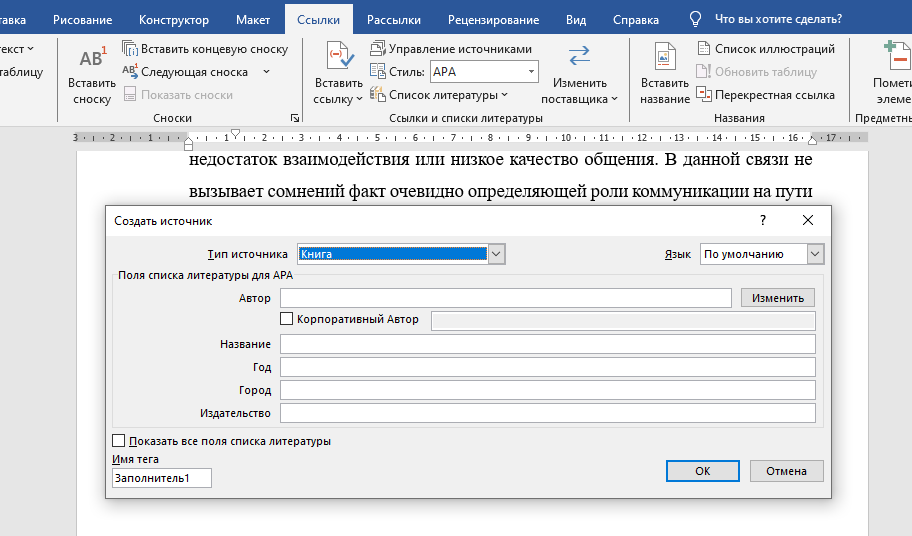The image size is (912, 536).
Task: Open the Вставить ссылку citation icon
Action: (338, 58)
